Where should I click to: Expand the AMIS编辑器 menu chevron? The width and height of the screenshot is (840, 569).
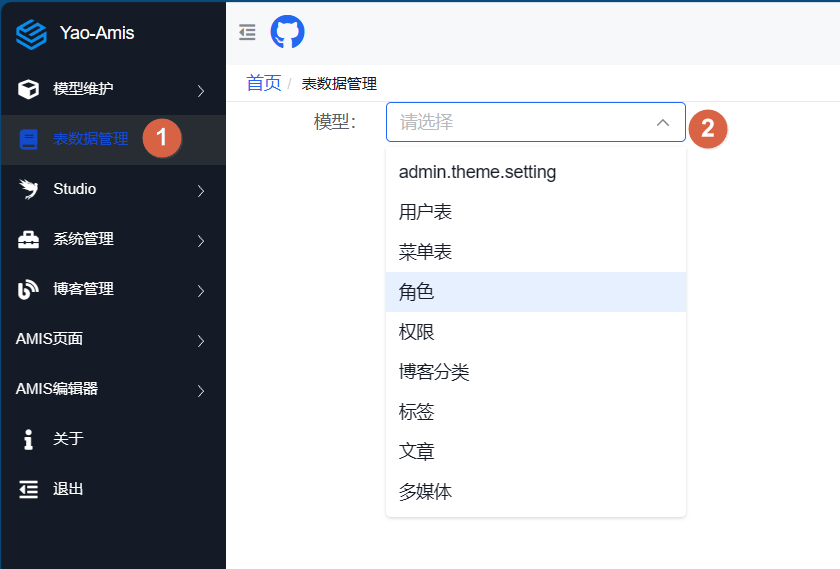coord(200,391)
